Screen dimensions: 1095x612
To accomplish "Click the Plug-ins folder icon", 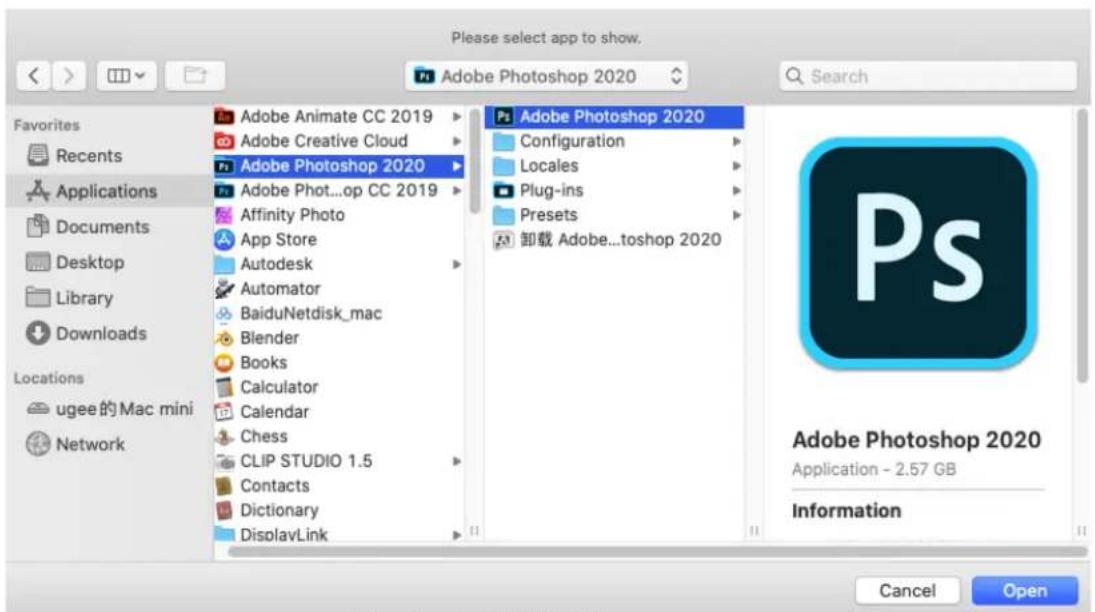I will click(504, 191).
